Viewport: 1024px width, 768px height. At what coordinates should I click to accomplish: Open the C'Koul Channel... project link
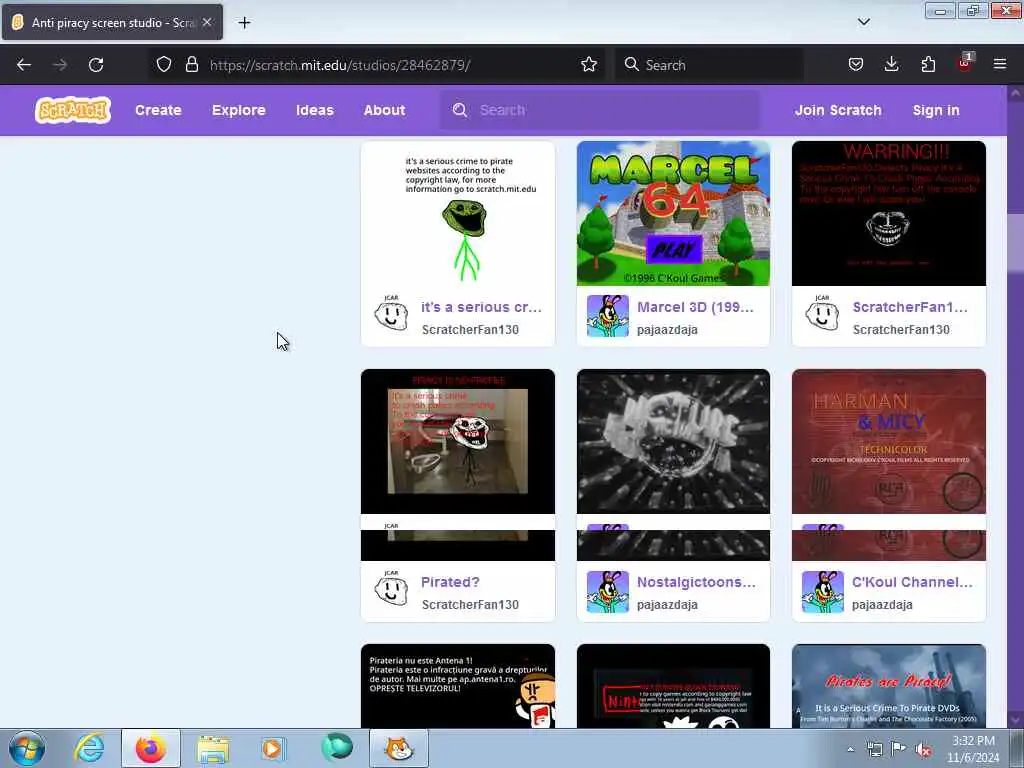(x=912, y=582)
